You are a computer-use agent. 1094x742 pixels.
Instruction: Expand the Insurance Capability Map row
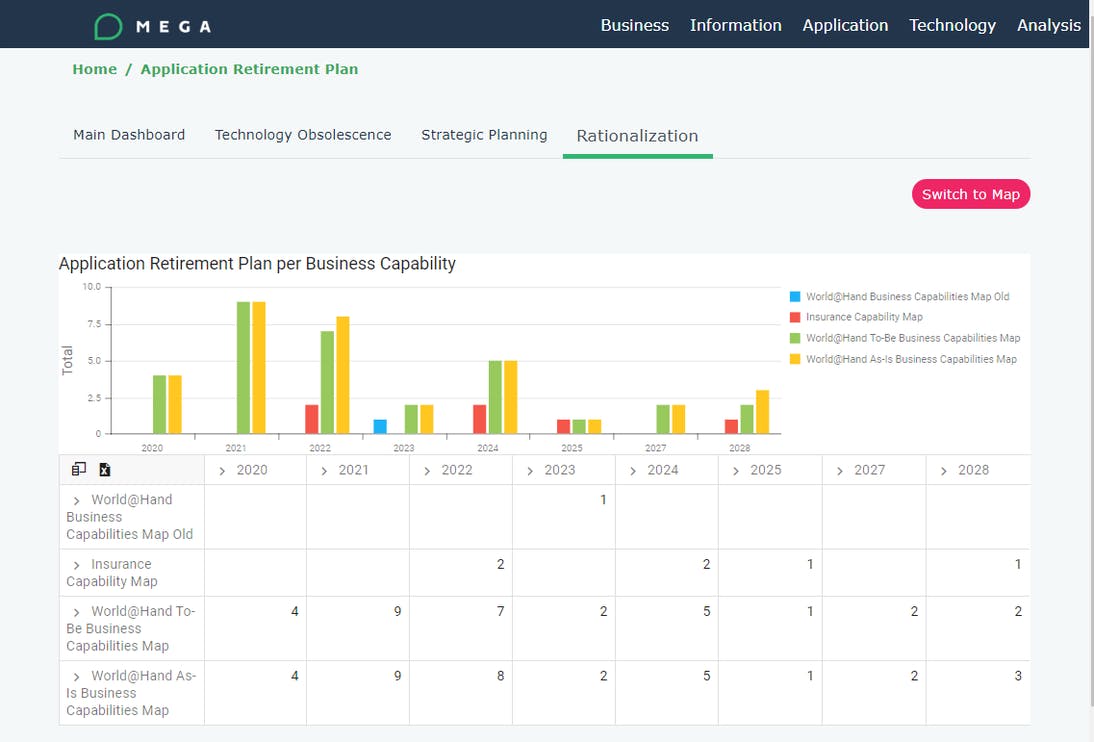point(78,563)
